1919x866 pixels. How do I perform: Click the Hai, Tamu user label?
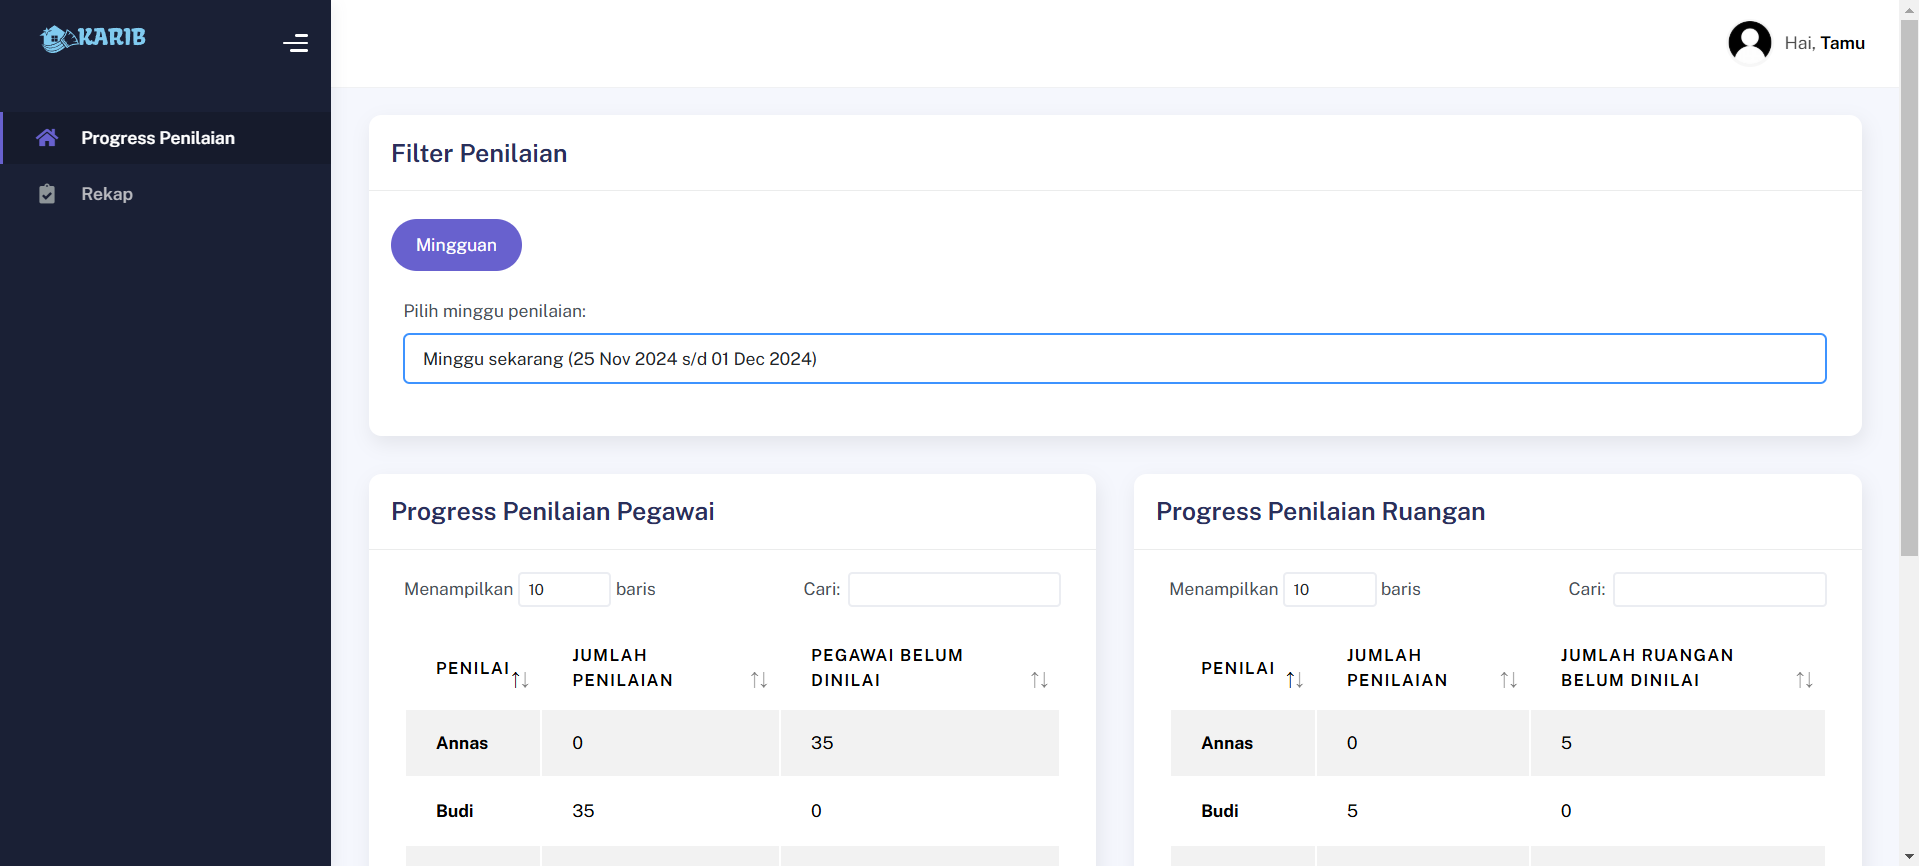1824,43
